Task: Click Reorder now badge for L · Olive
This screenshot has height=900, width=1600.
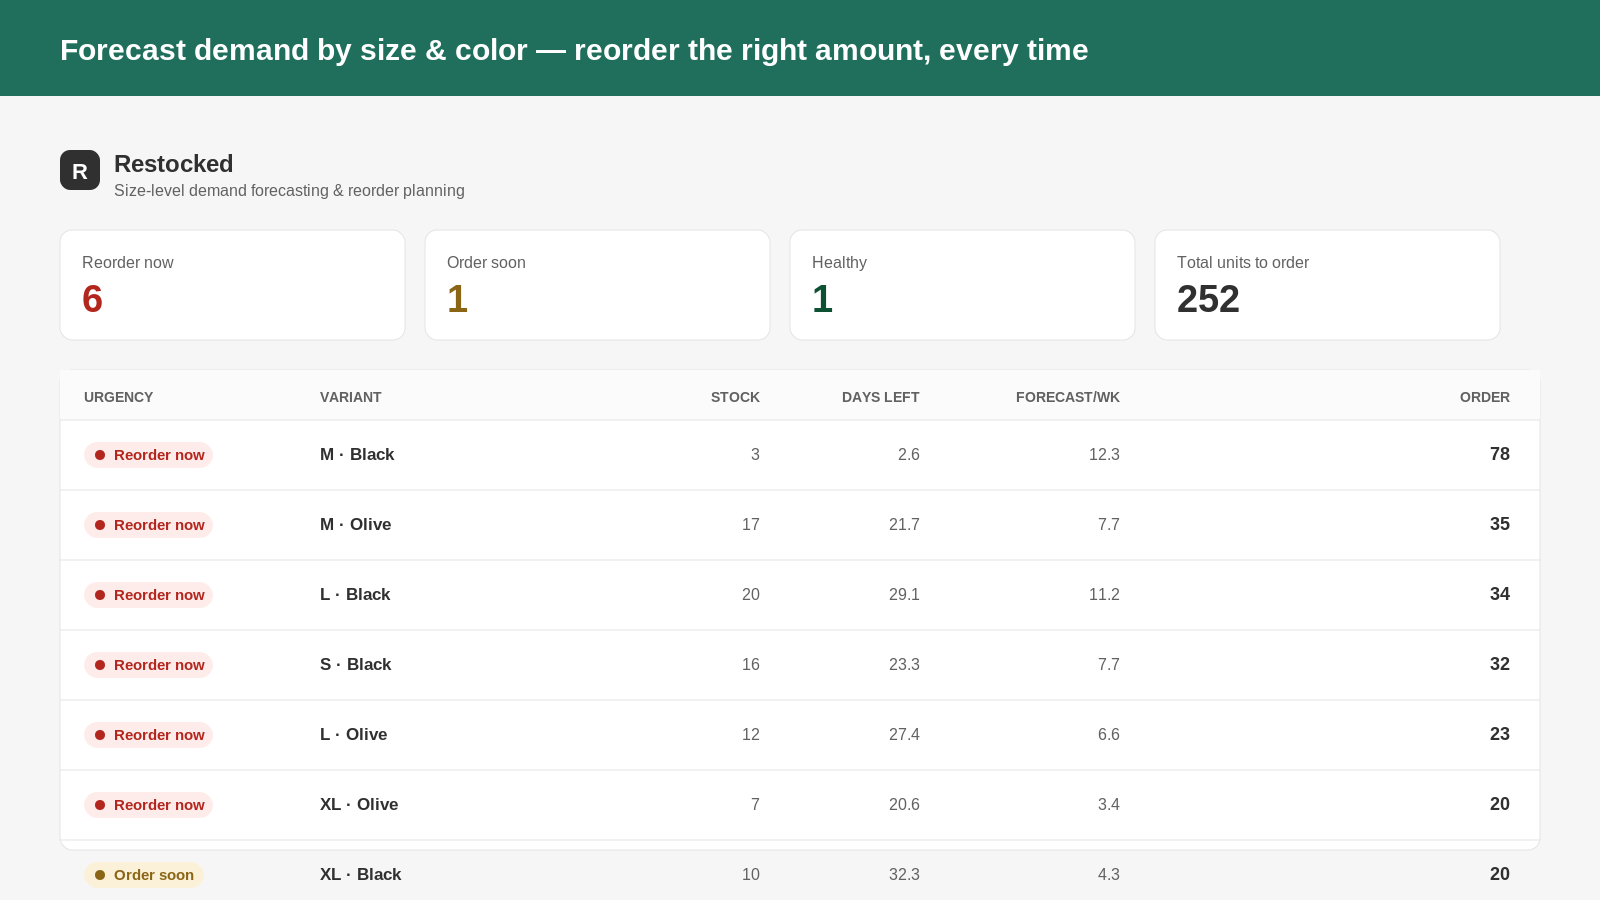Action: (x=148, y=735)
